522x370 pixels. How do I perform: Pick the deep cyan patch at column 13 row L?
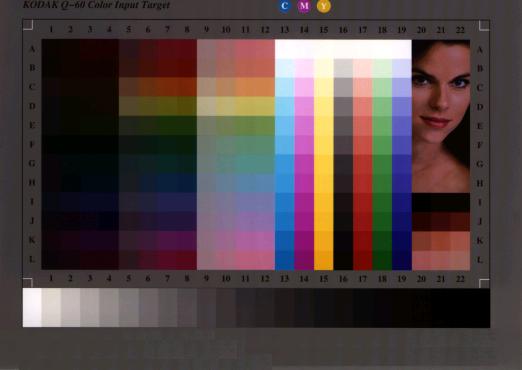[x=285, y=260]
